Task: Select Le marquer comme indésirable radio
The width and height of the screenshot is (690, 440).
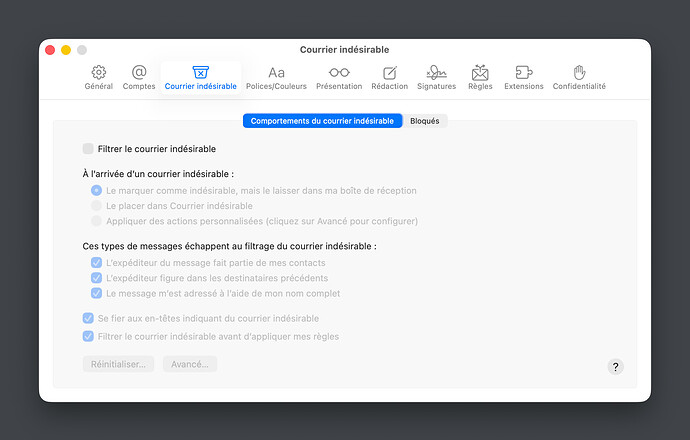Action: click(x=96, y=191)
